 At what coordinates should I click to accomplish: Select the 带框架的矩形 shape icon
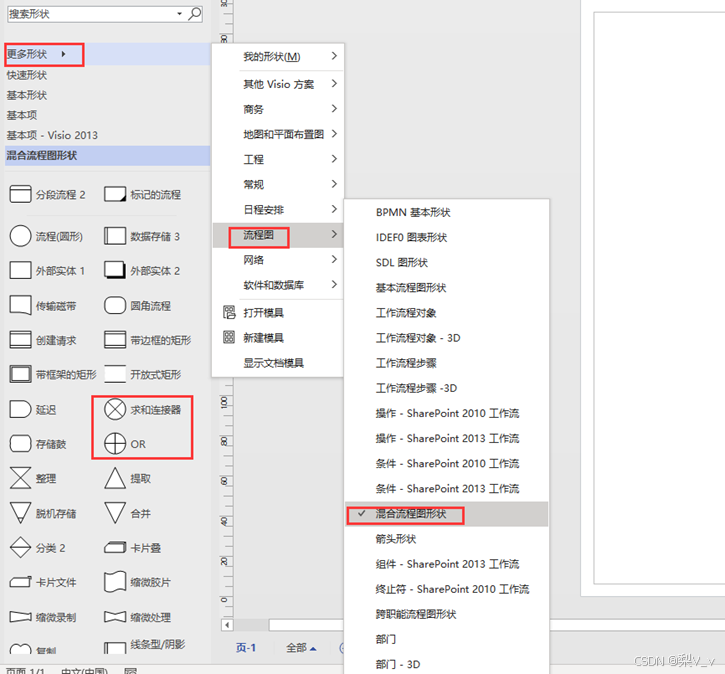tap(20, 374)
